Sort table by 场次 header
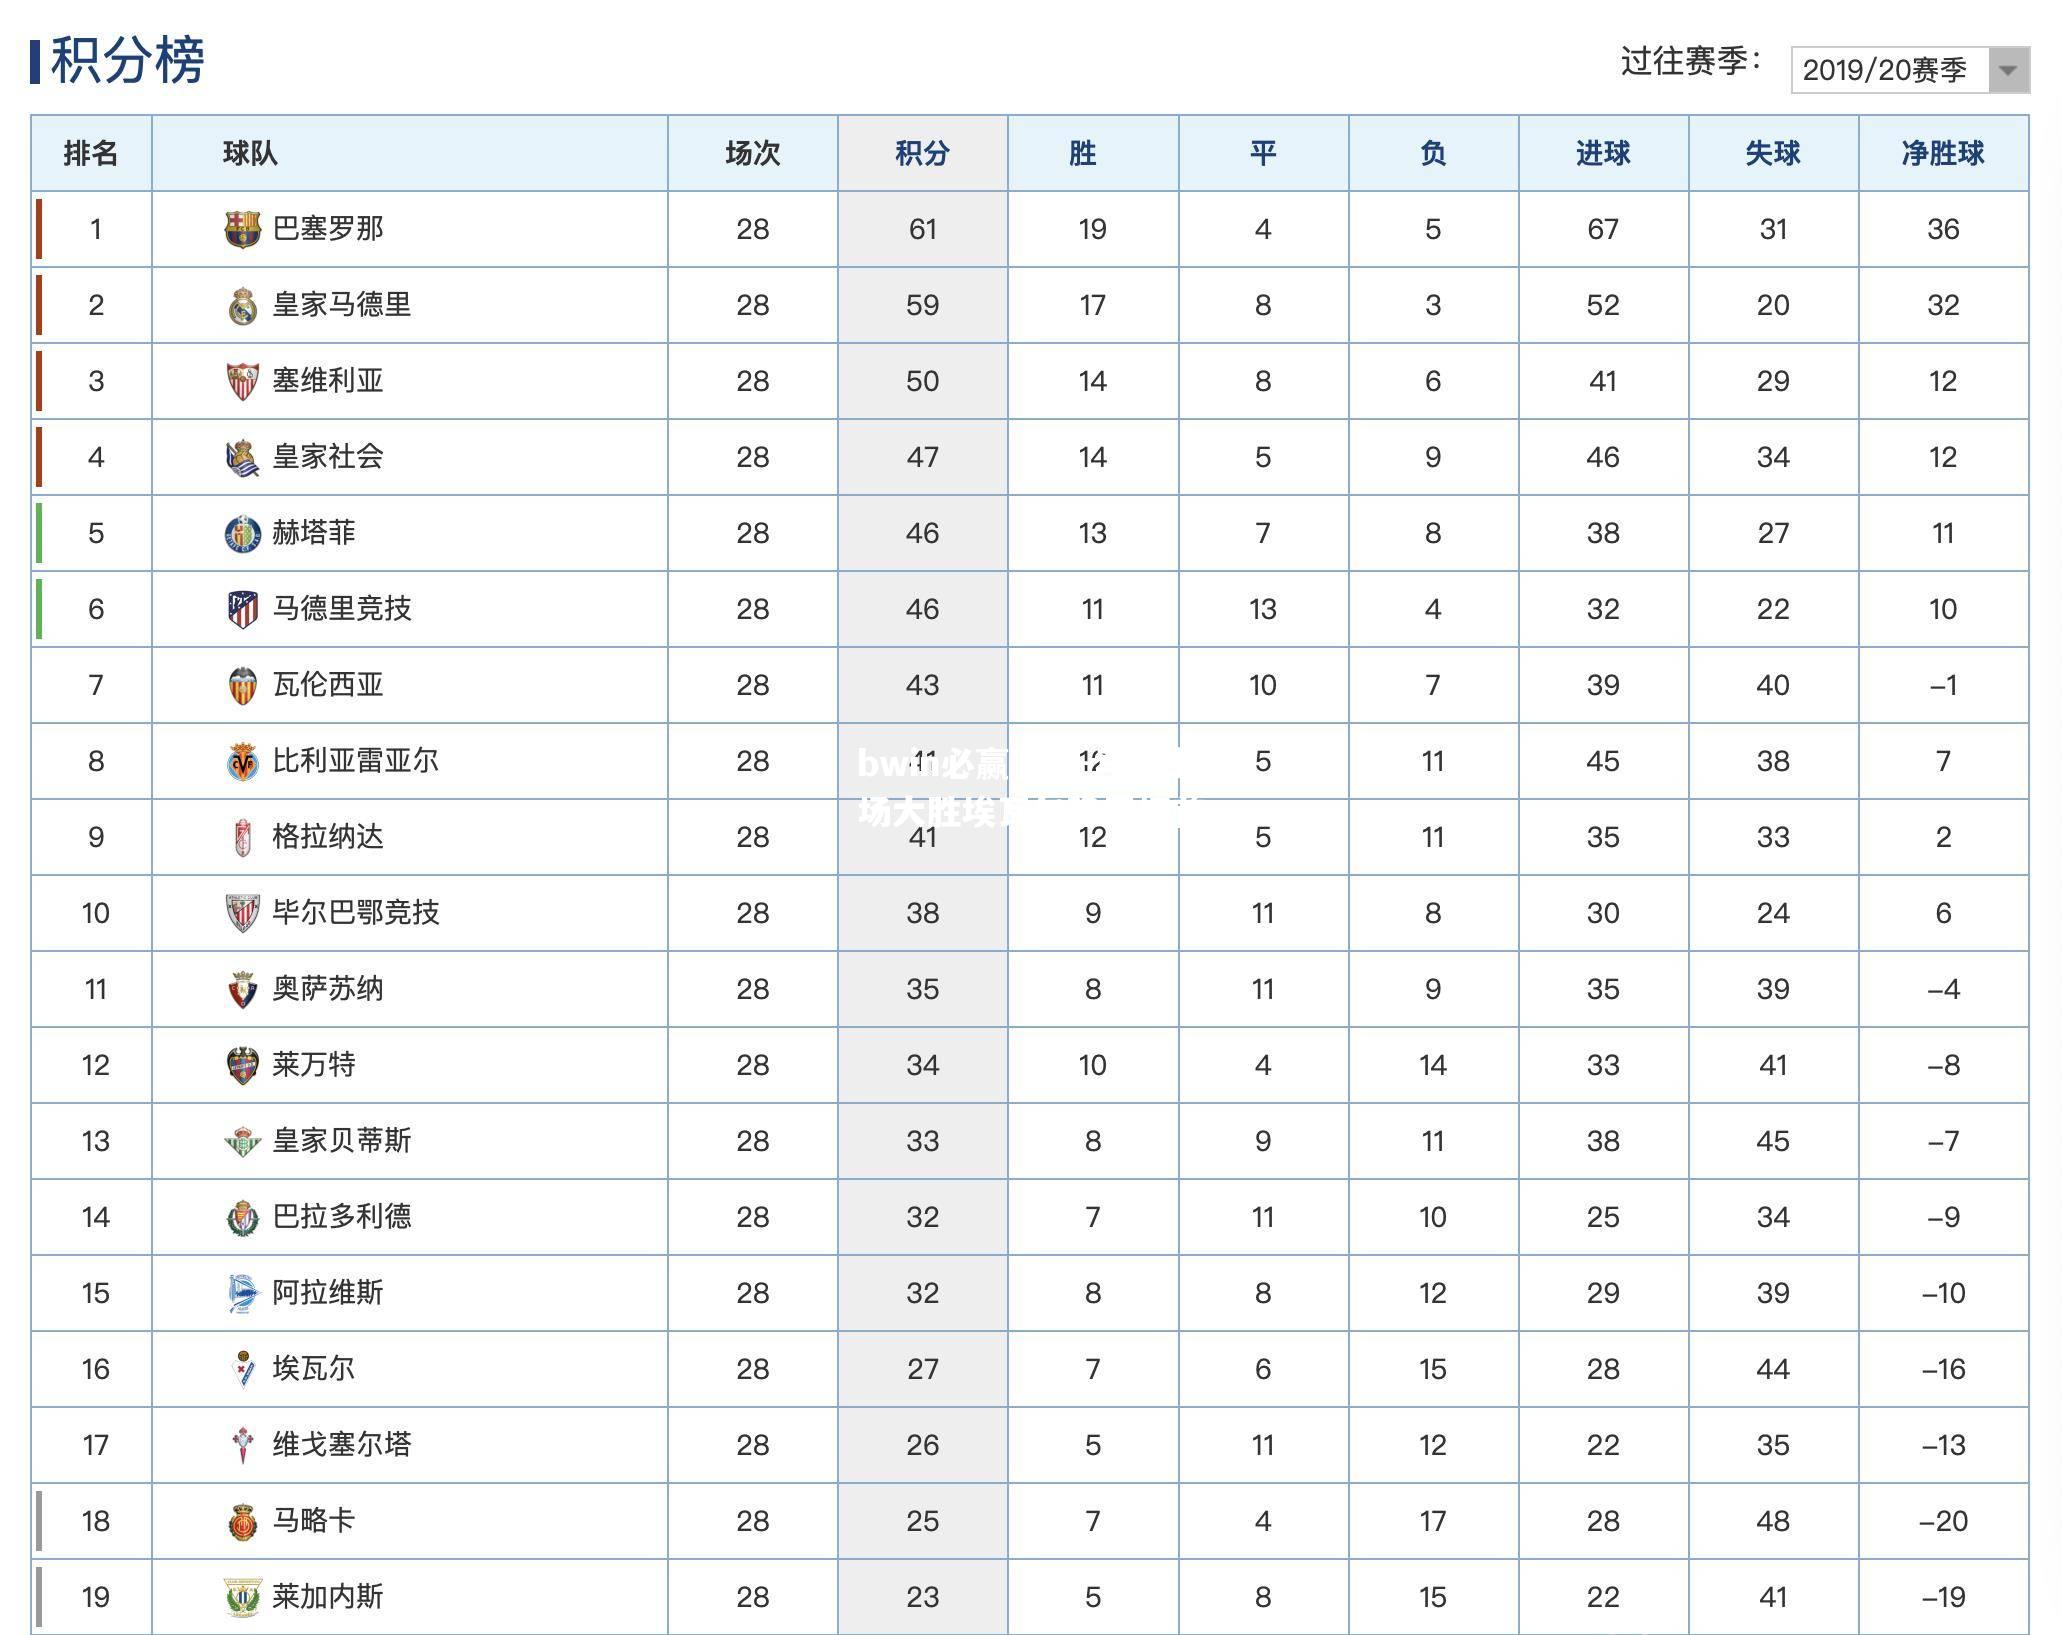Viewport: 2062px width, 1635px height. [x=753, y=153]
